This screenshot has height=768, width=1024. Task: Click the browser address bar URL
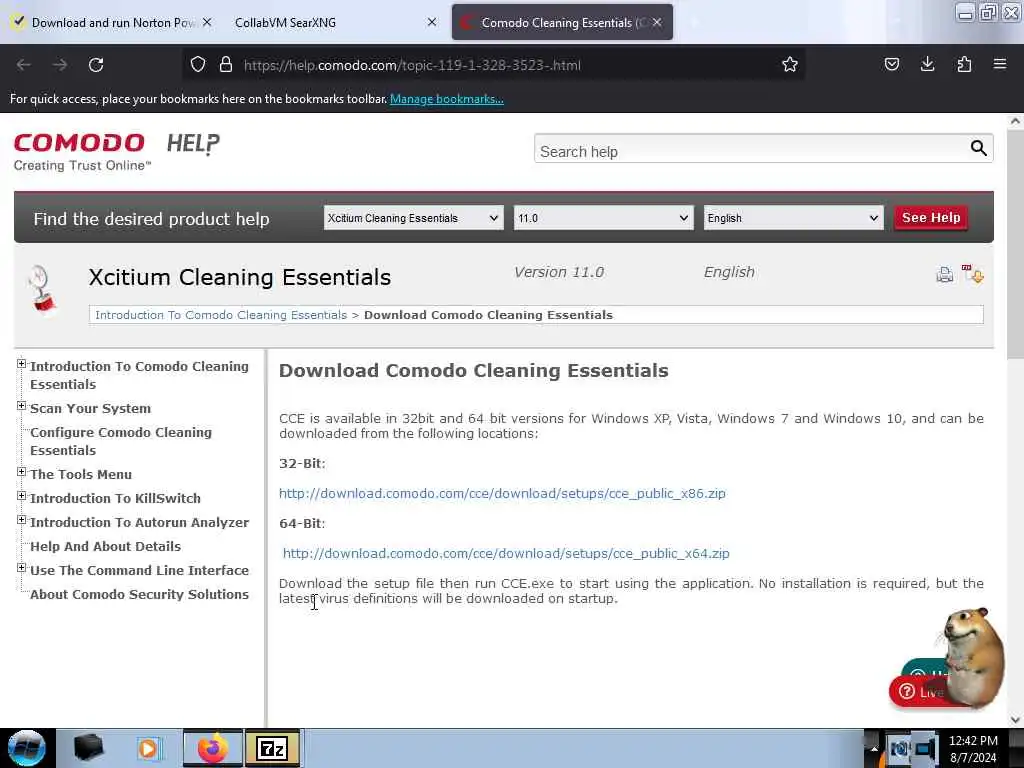tap(412, 65)
